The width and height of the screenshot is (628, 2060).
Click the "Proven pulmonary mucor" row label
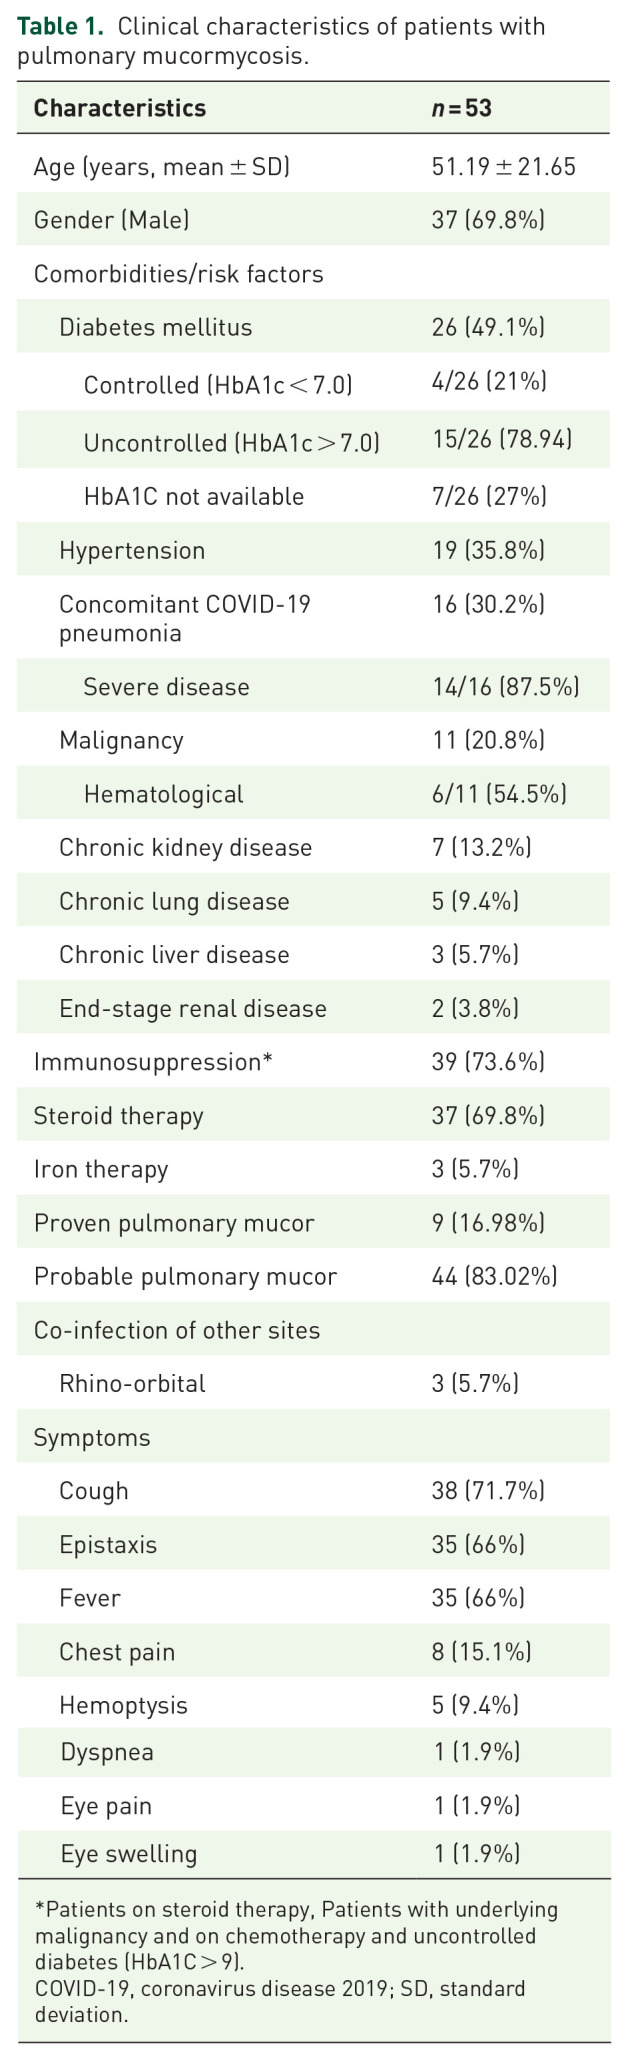[x=174, y=1223]
